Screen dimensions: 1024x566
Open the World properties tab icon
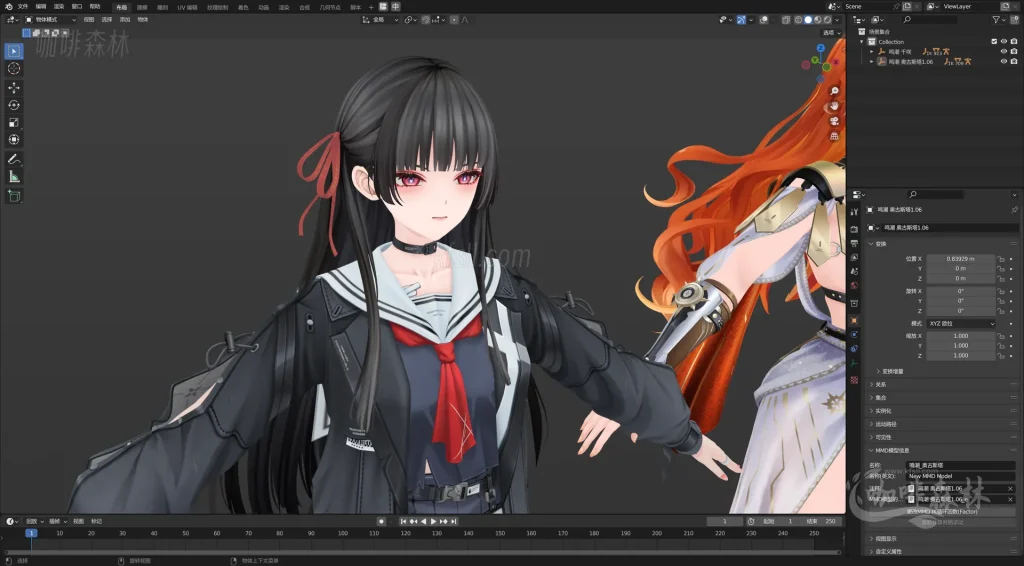coord(854,285)
